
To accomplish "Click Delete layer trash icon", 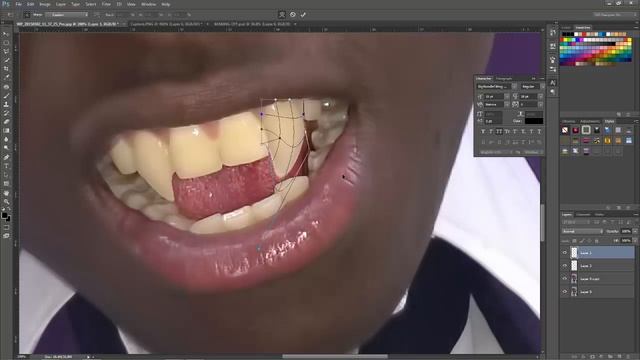I will point(629,357).
